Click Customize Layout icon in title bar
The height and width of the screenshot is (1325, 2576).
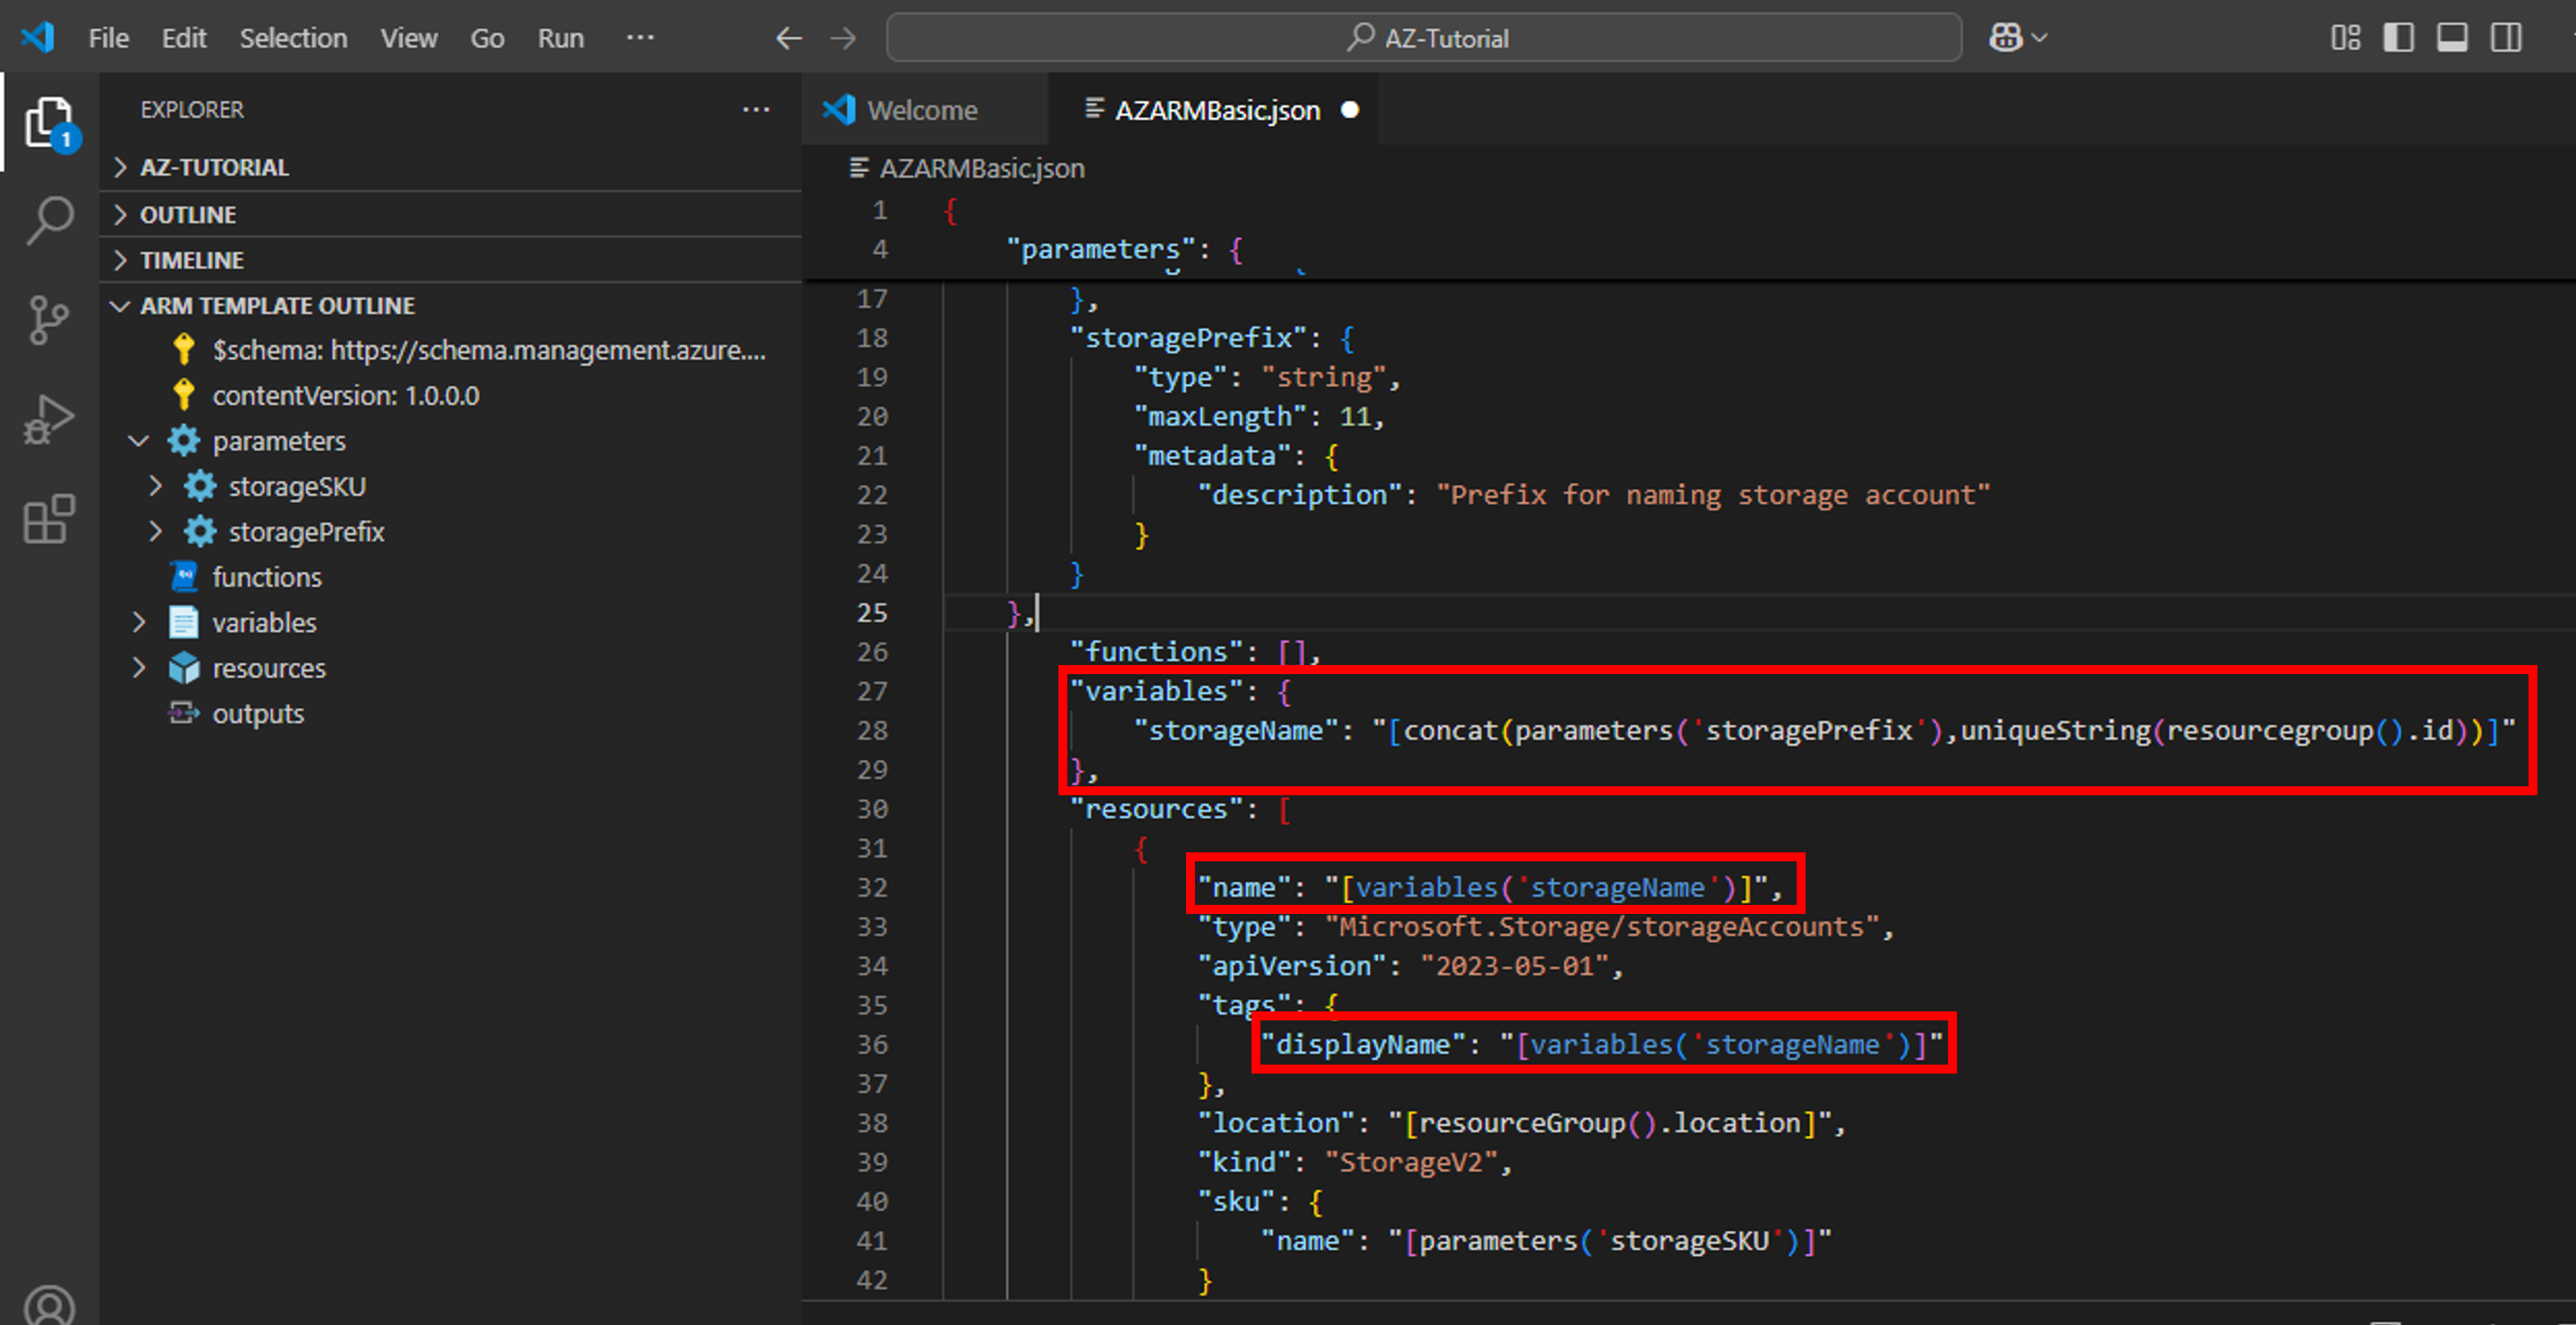(2345, 38)
